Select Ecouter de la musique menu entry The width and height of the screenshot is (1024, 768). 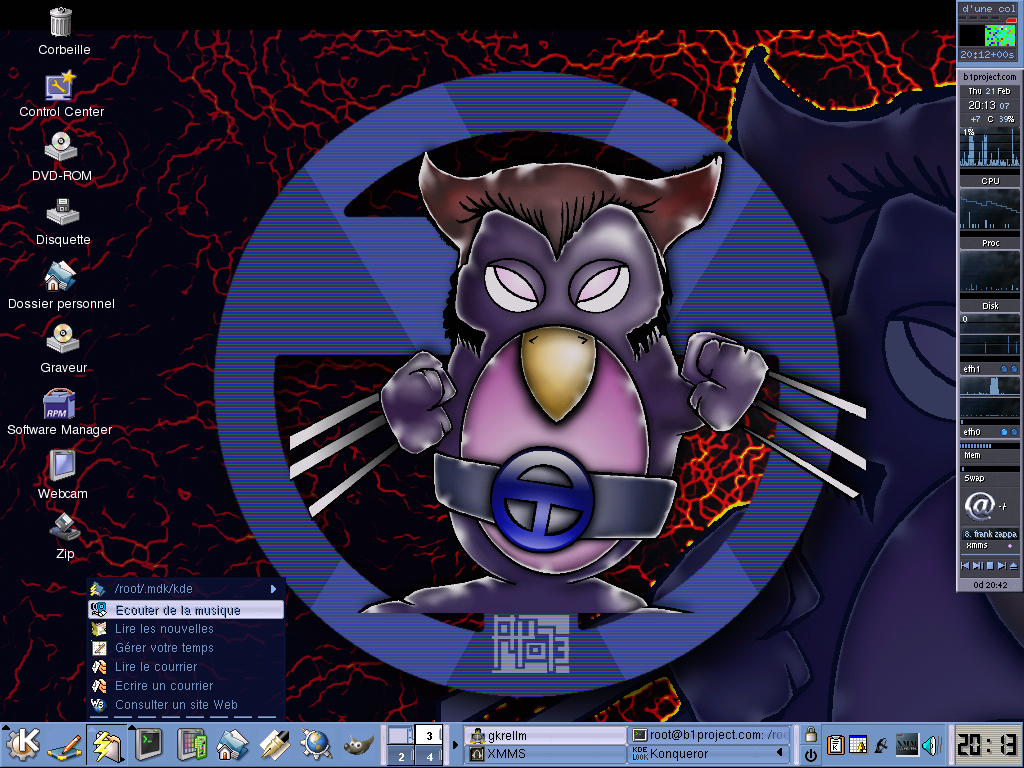(186, 610)
